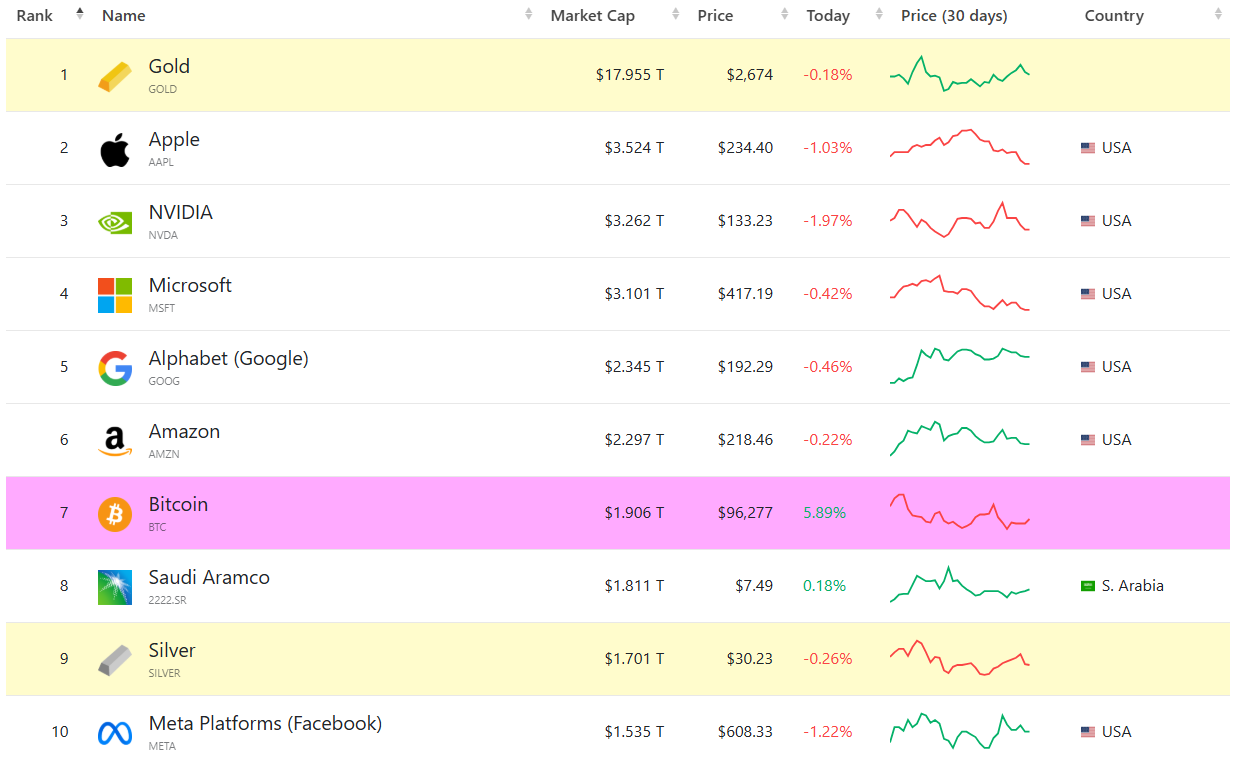Screen dimensions: 1238x768
Task: Click the Meta logo icon
Action: (x=114, y=733)
